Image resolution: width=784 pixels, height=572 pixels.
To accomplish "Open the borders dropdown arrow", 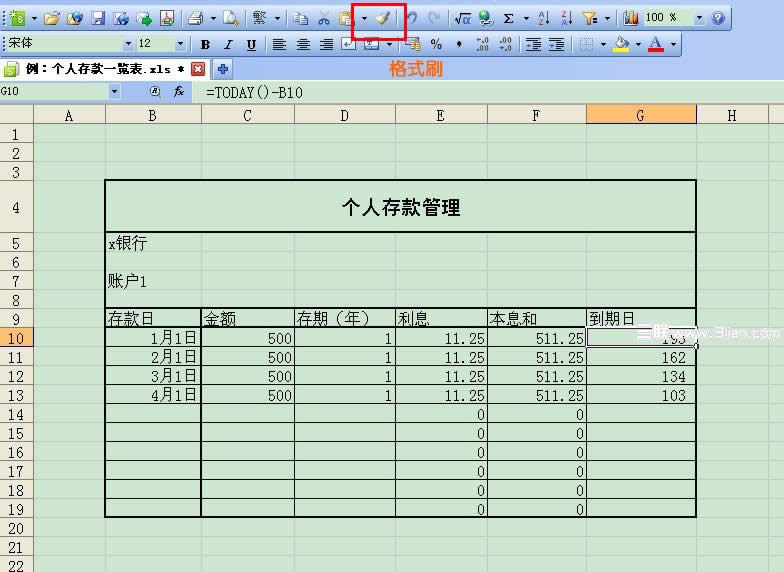I will point(603,45).
